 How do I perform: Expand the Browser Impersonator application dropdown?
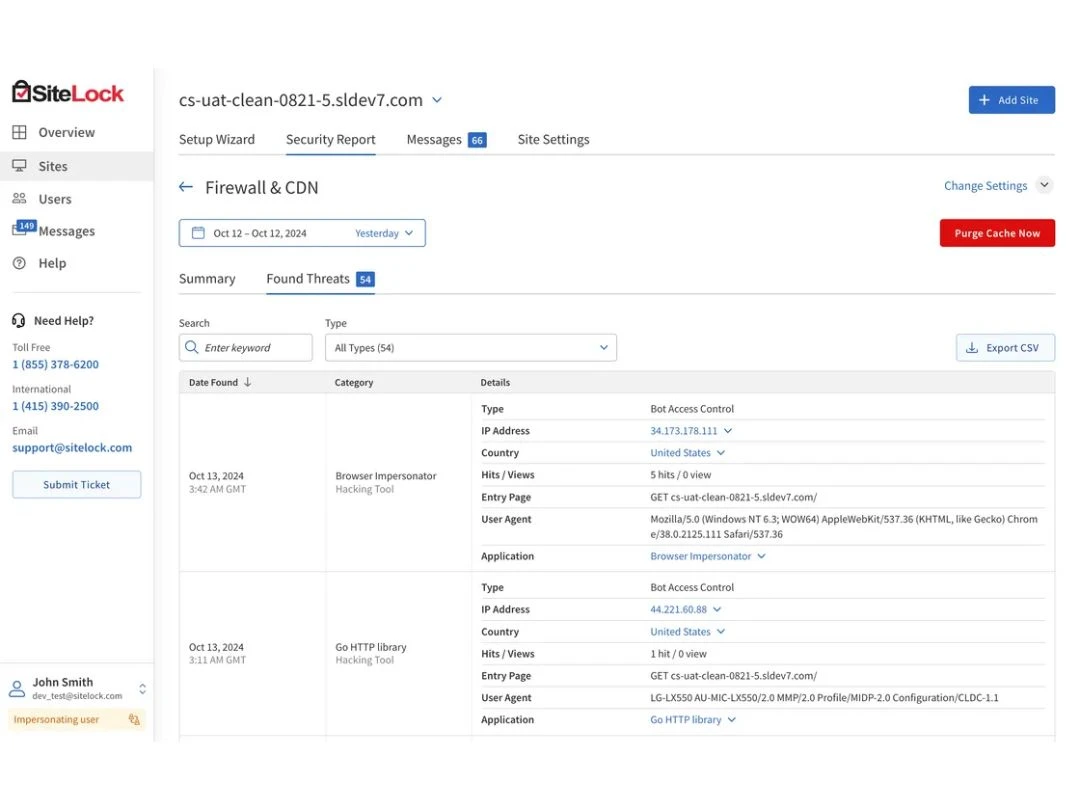click(x=761, y=556)
